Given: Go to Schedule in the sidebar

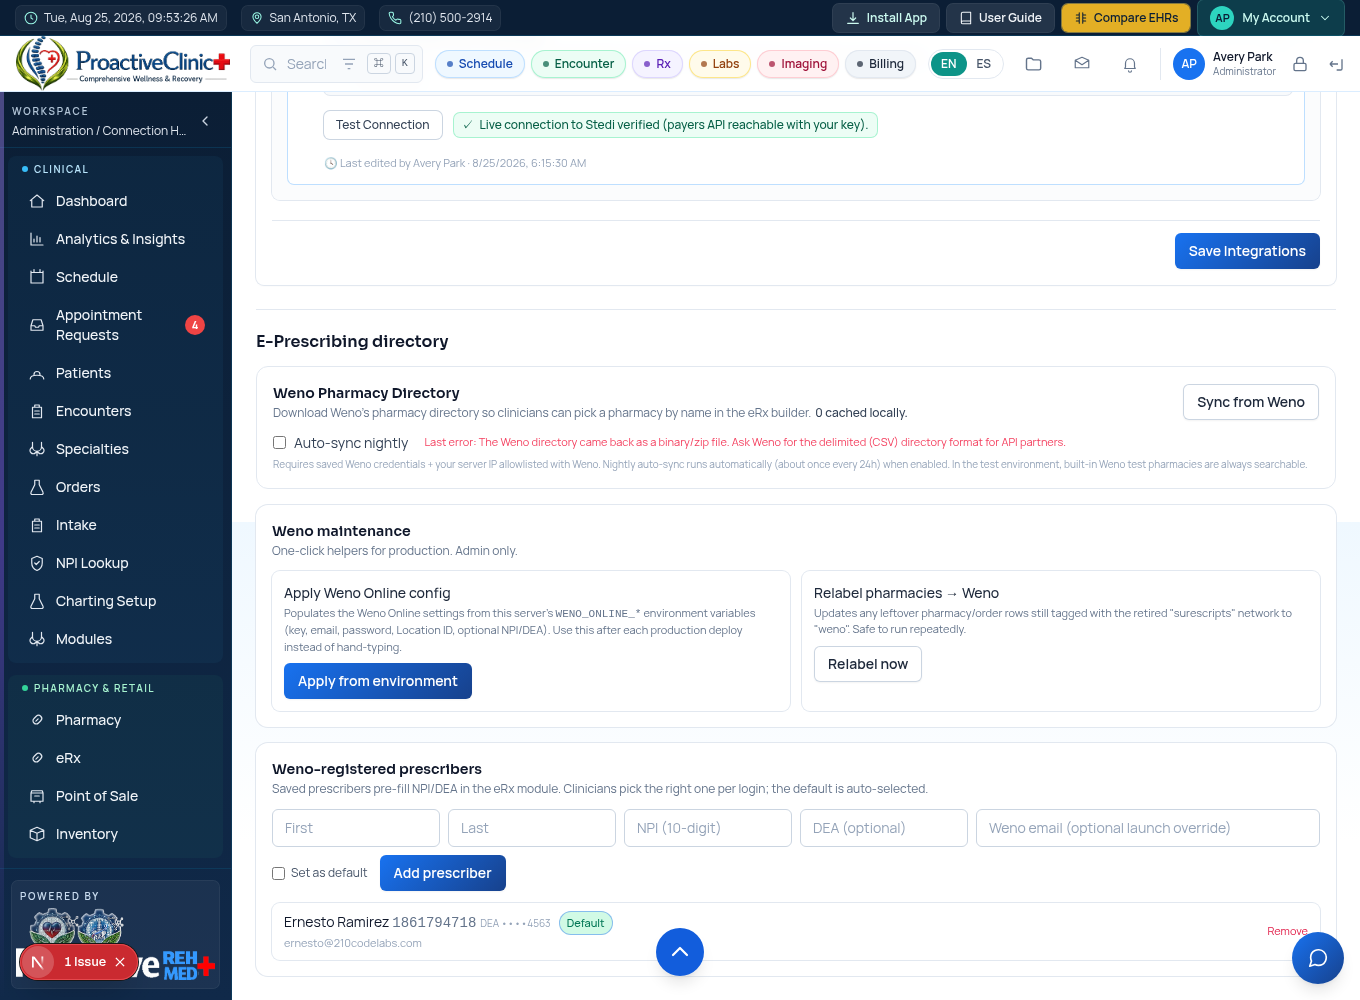Looking at the screenshot, I should coord(116,277).
